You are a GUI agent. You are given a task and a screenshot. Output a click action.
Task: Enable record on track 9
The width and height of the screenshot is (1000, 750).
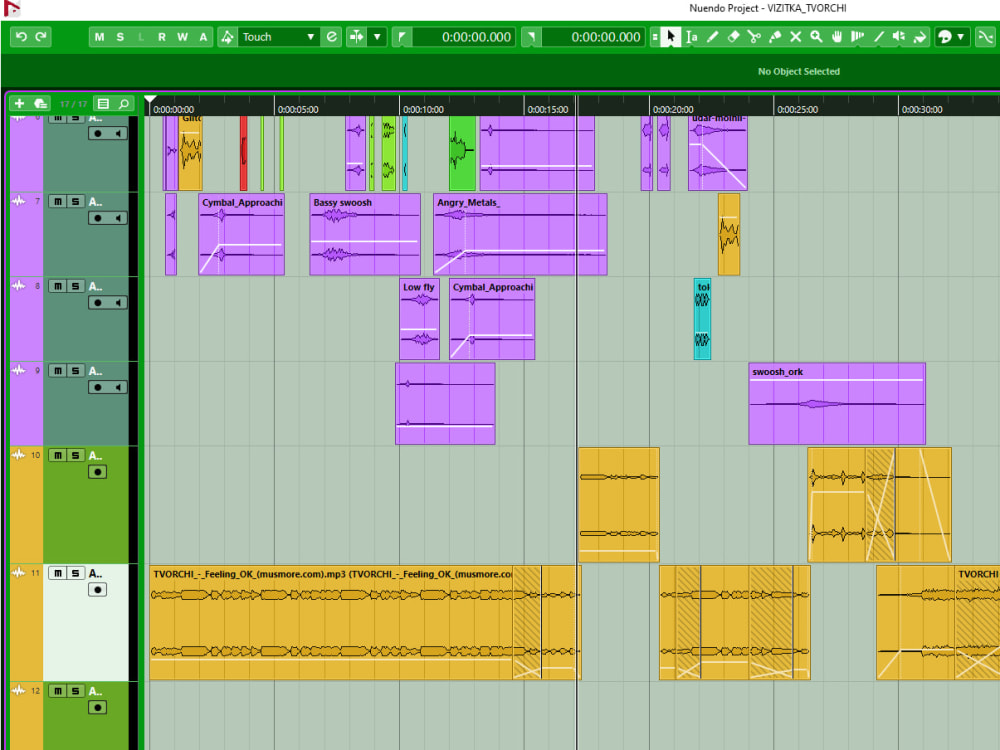coord(98,387)
